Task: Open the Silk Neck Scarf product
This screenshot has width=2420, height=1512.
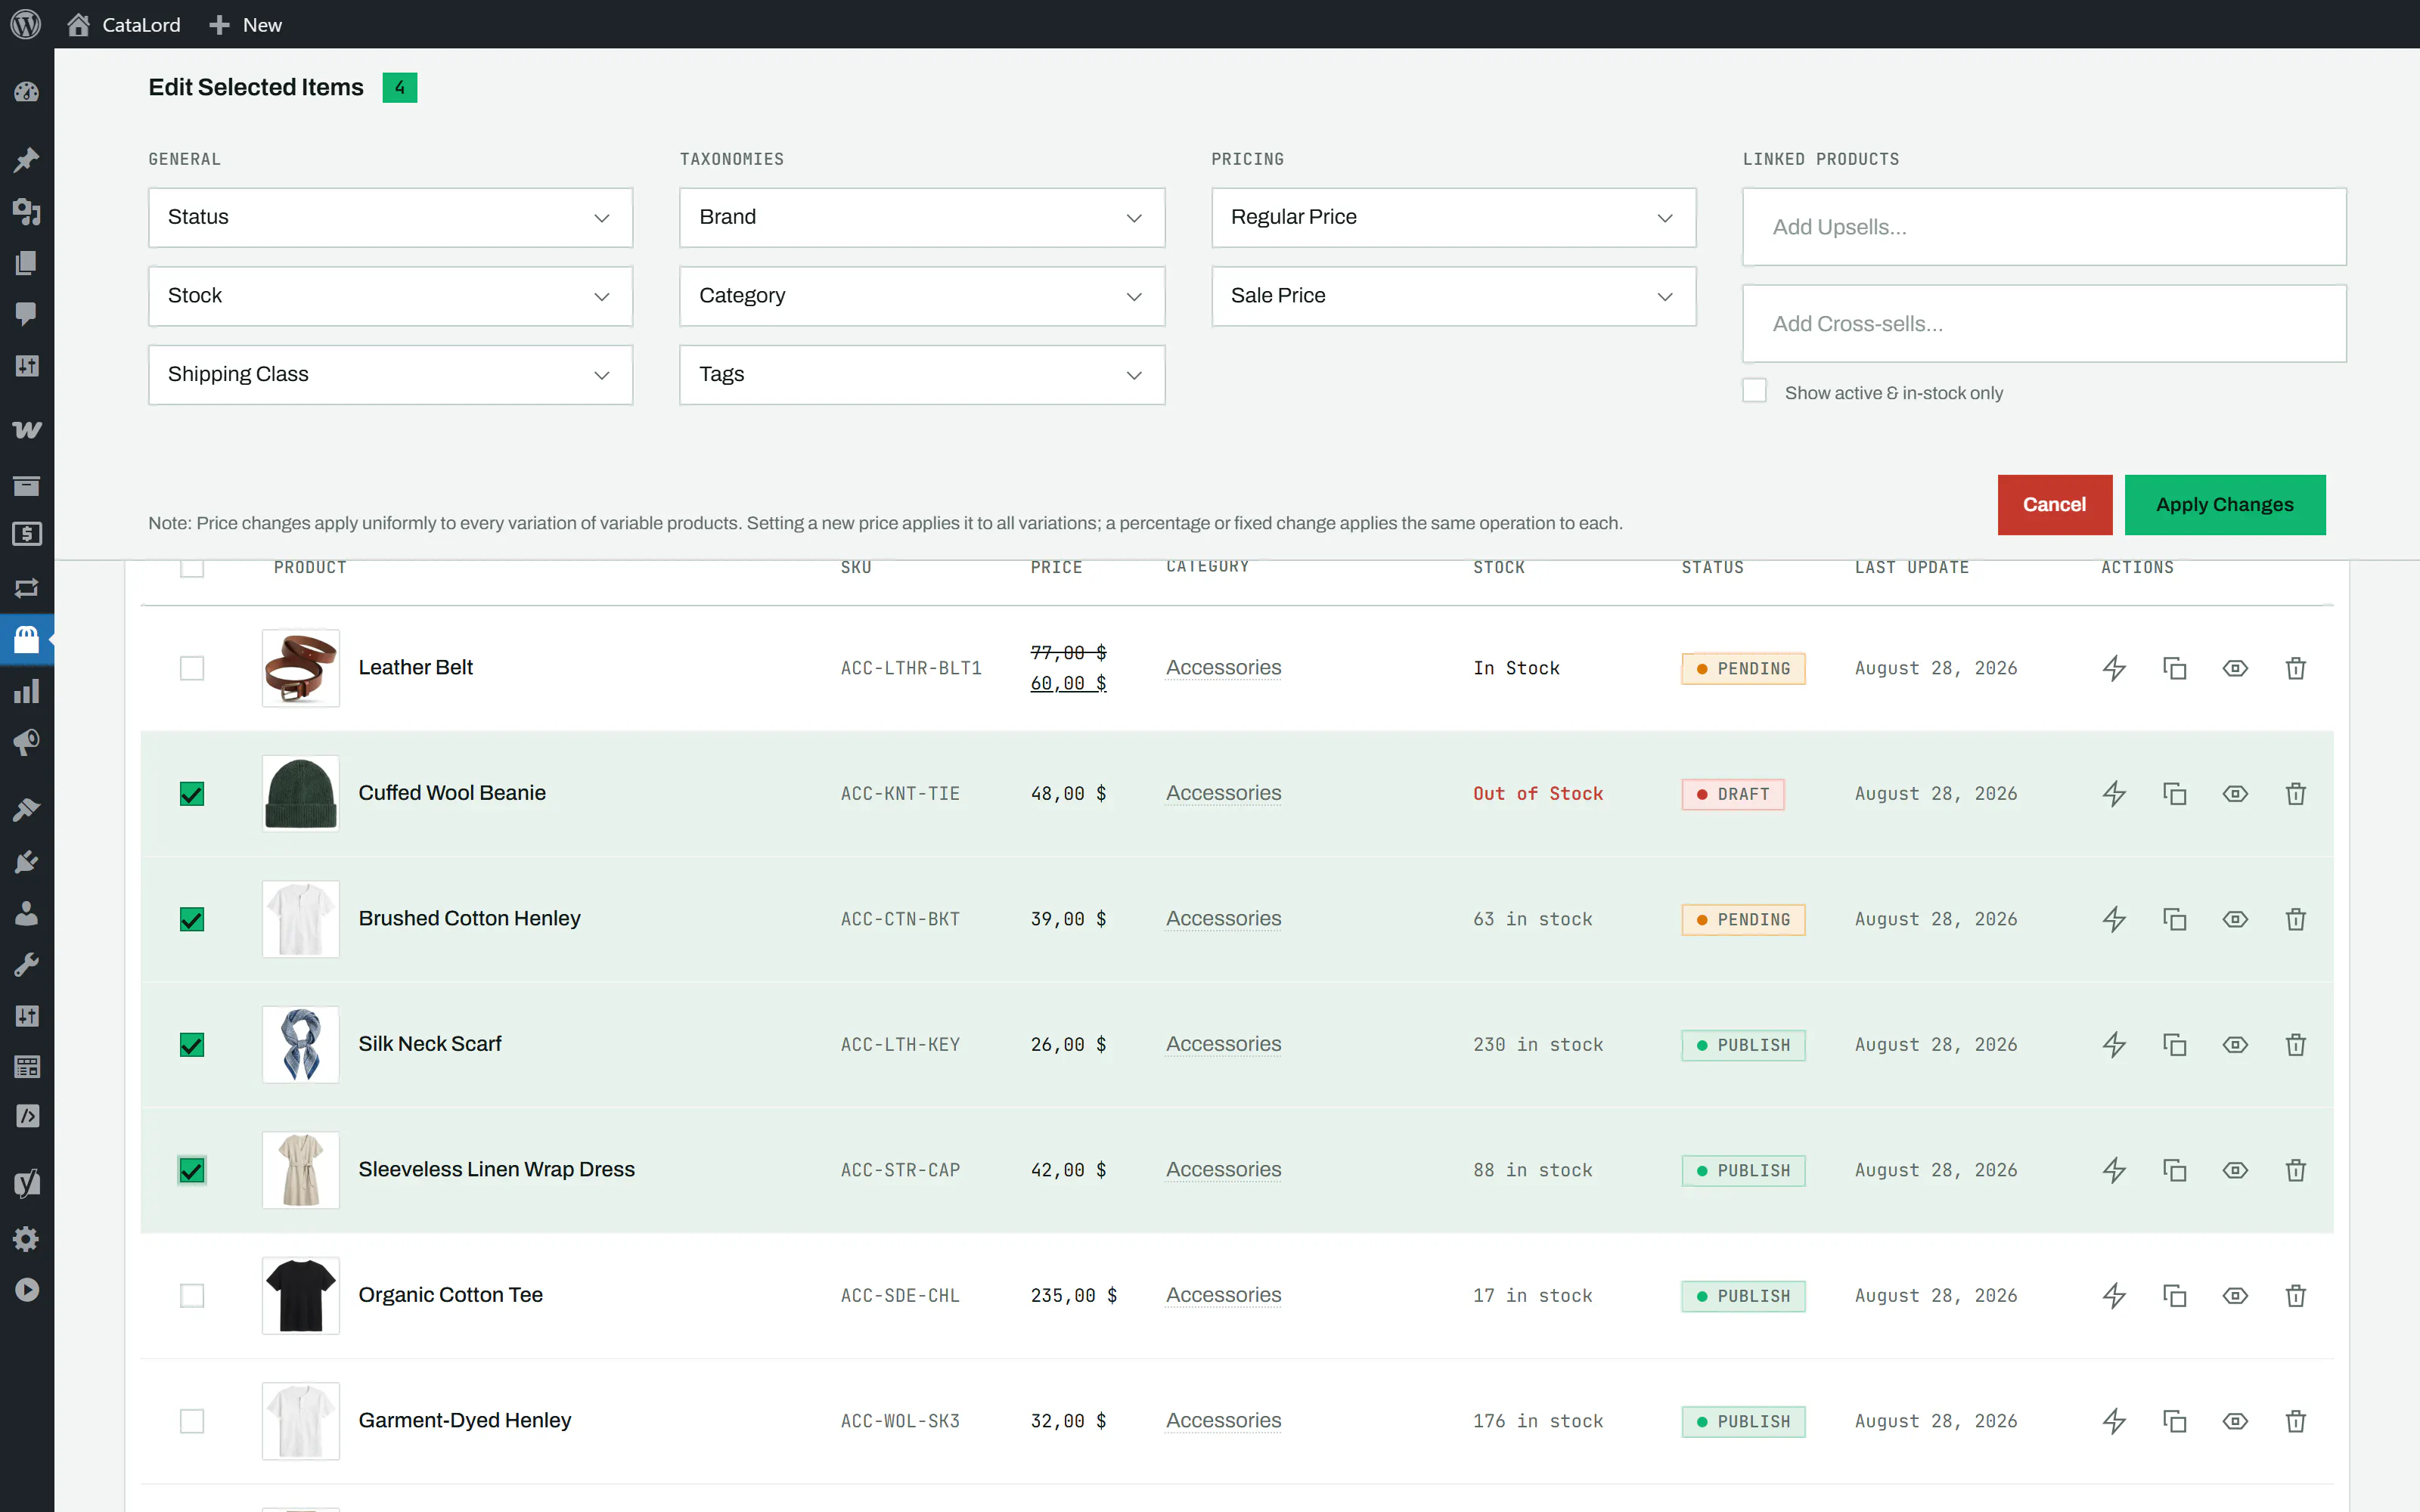Action: (x=430, y=1044)
